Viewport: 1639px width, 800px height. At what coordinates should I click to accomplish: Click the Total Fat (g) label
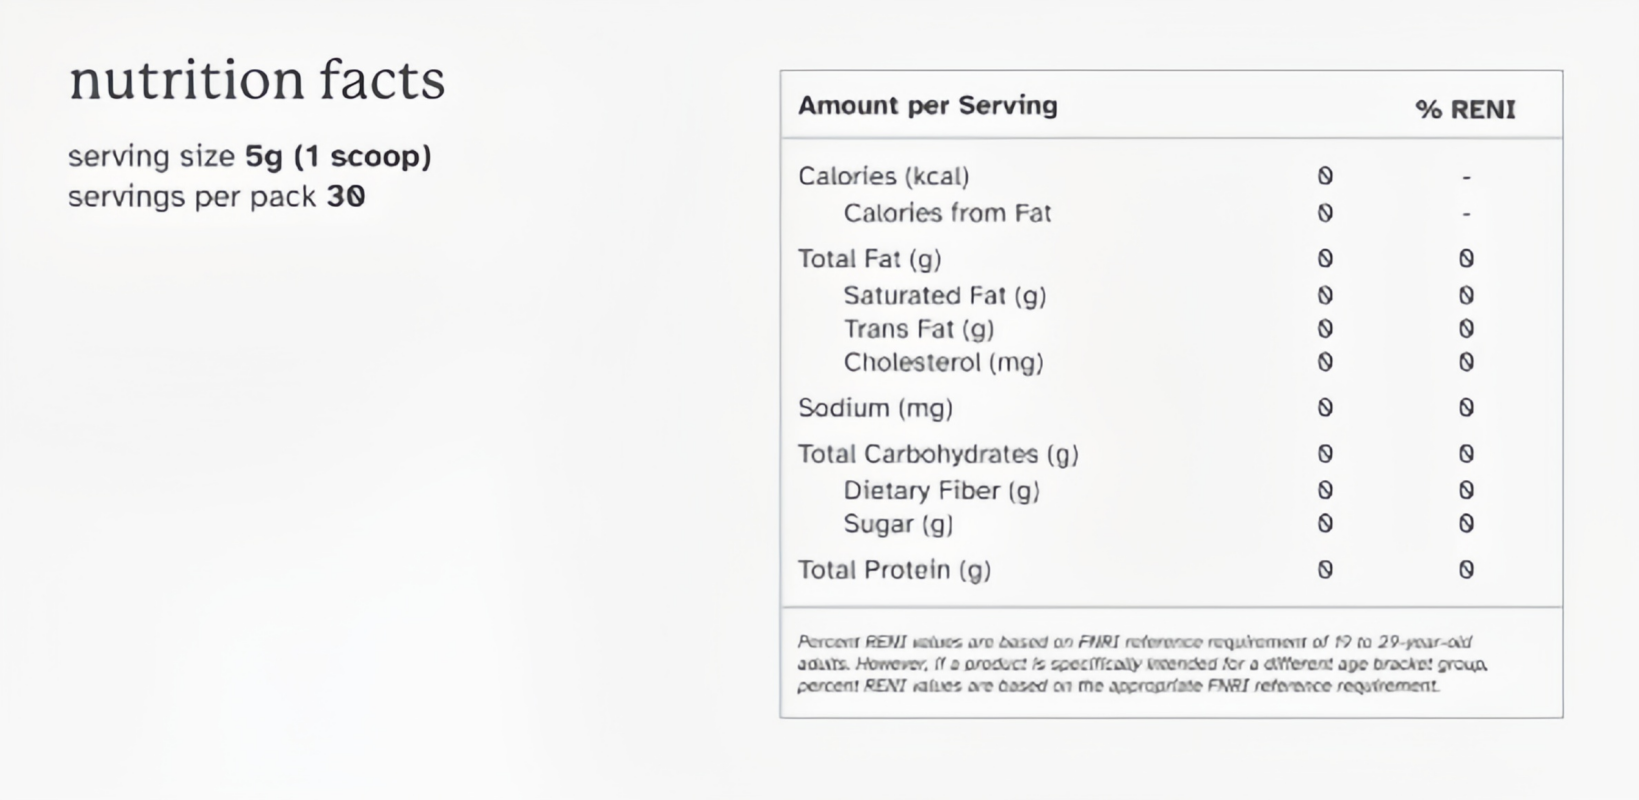click(x=869, y=259)
